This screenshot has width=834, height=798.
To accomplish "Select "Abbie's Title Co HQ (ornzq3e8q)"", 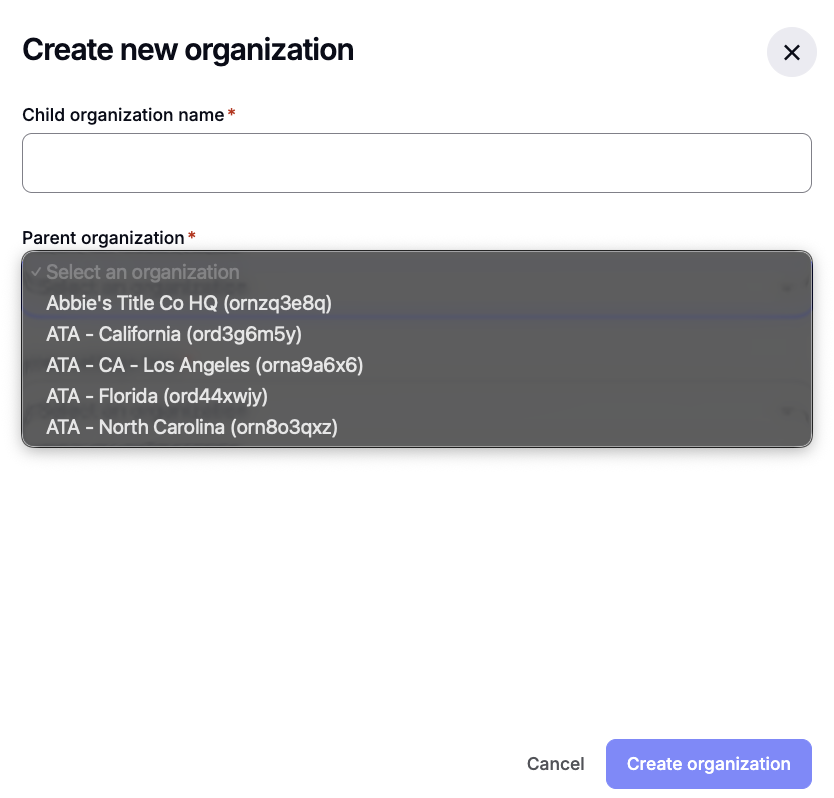I will point(189,302).
